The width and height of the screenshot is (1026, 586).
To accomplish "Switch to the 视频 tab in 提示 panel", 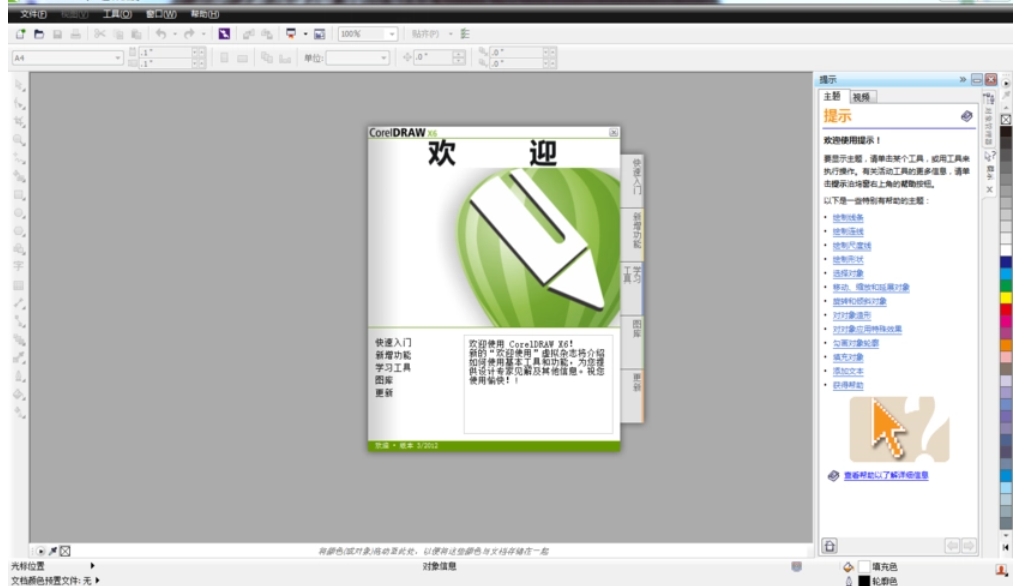I will click(862, 97).
